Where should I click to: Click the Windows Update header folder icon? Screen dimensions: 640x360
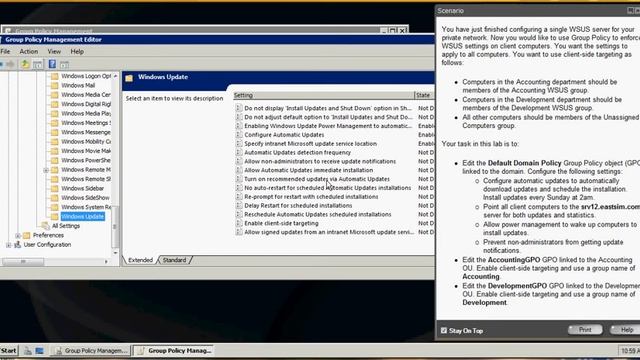tap(129, 78)
